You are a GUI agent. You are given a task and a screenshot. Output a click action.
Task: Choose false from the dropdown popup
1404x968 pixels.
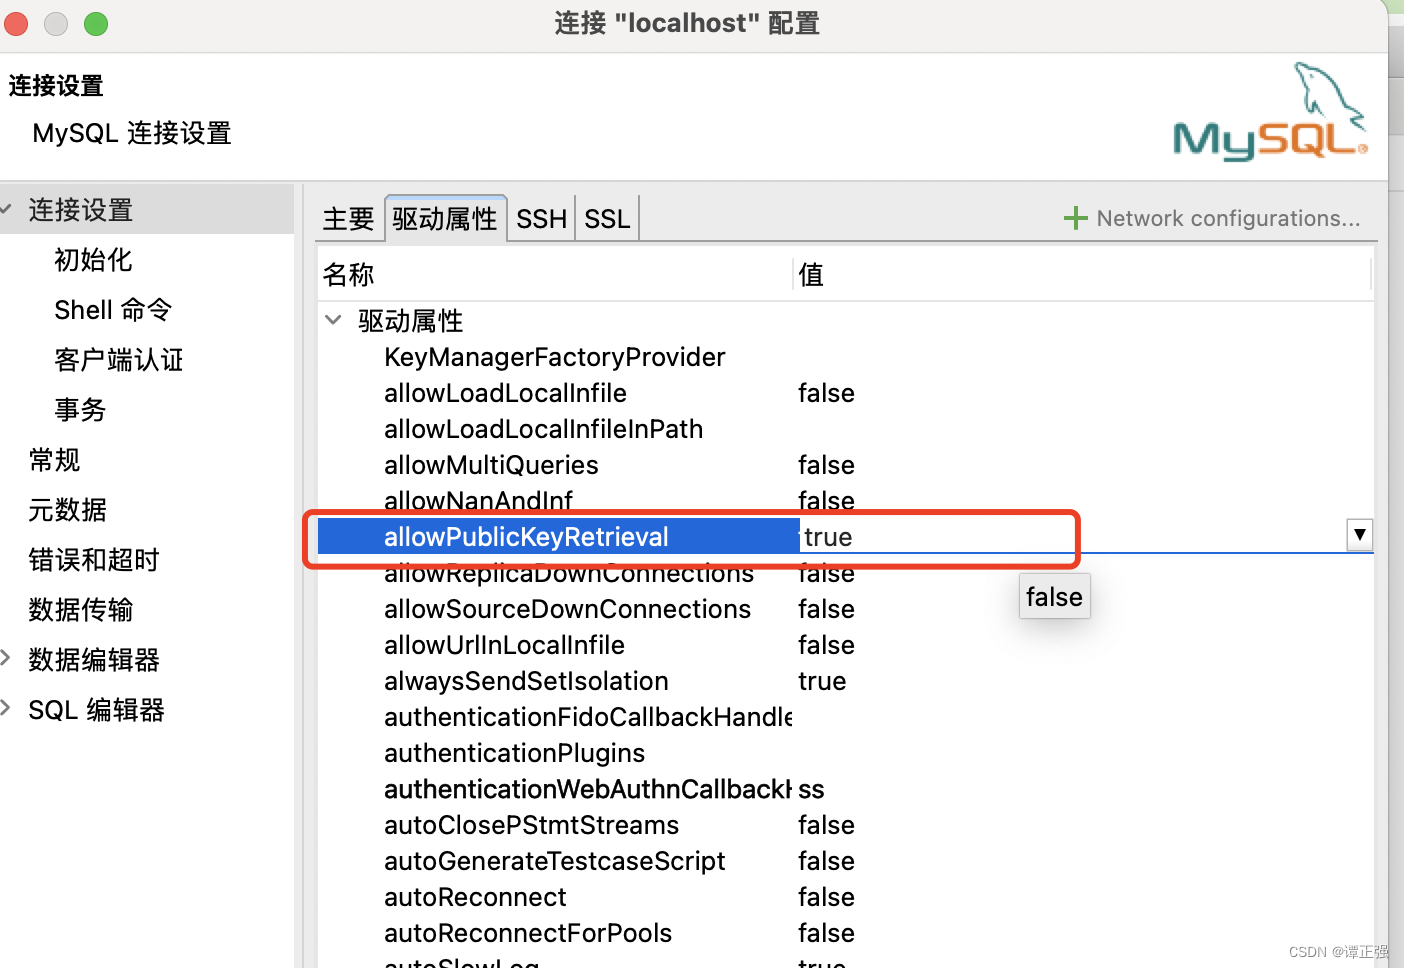(x=1054, y=597)
